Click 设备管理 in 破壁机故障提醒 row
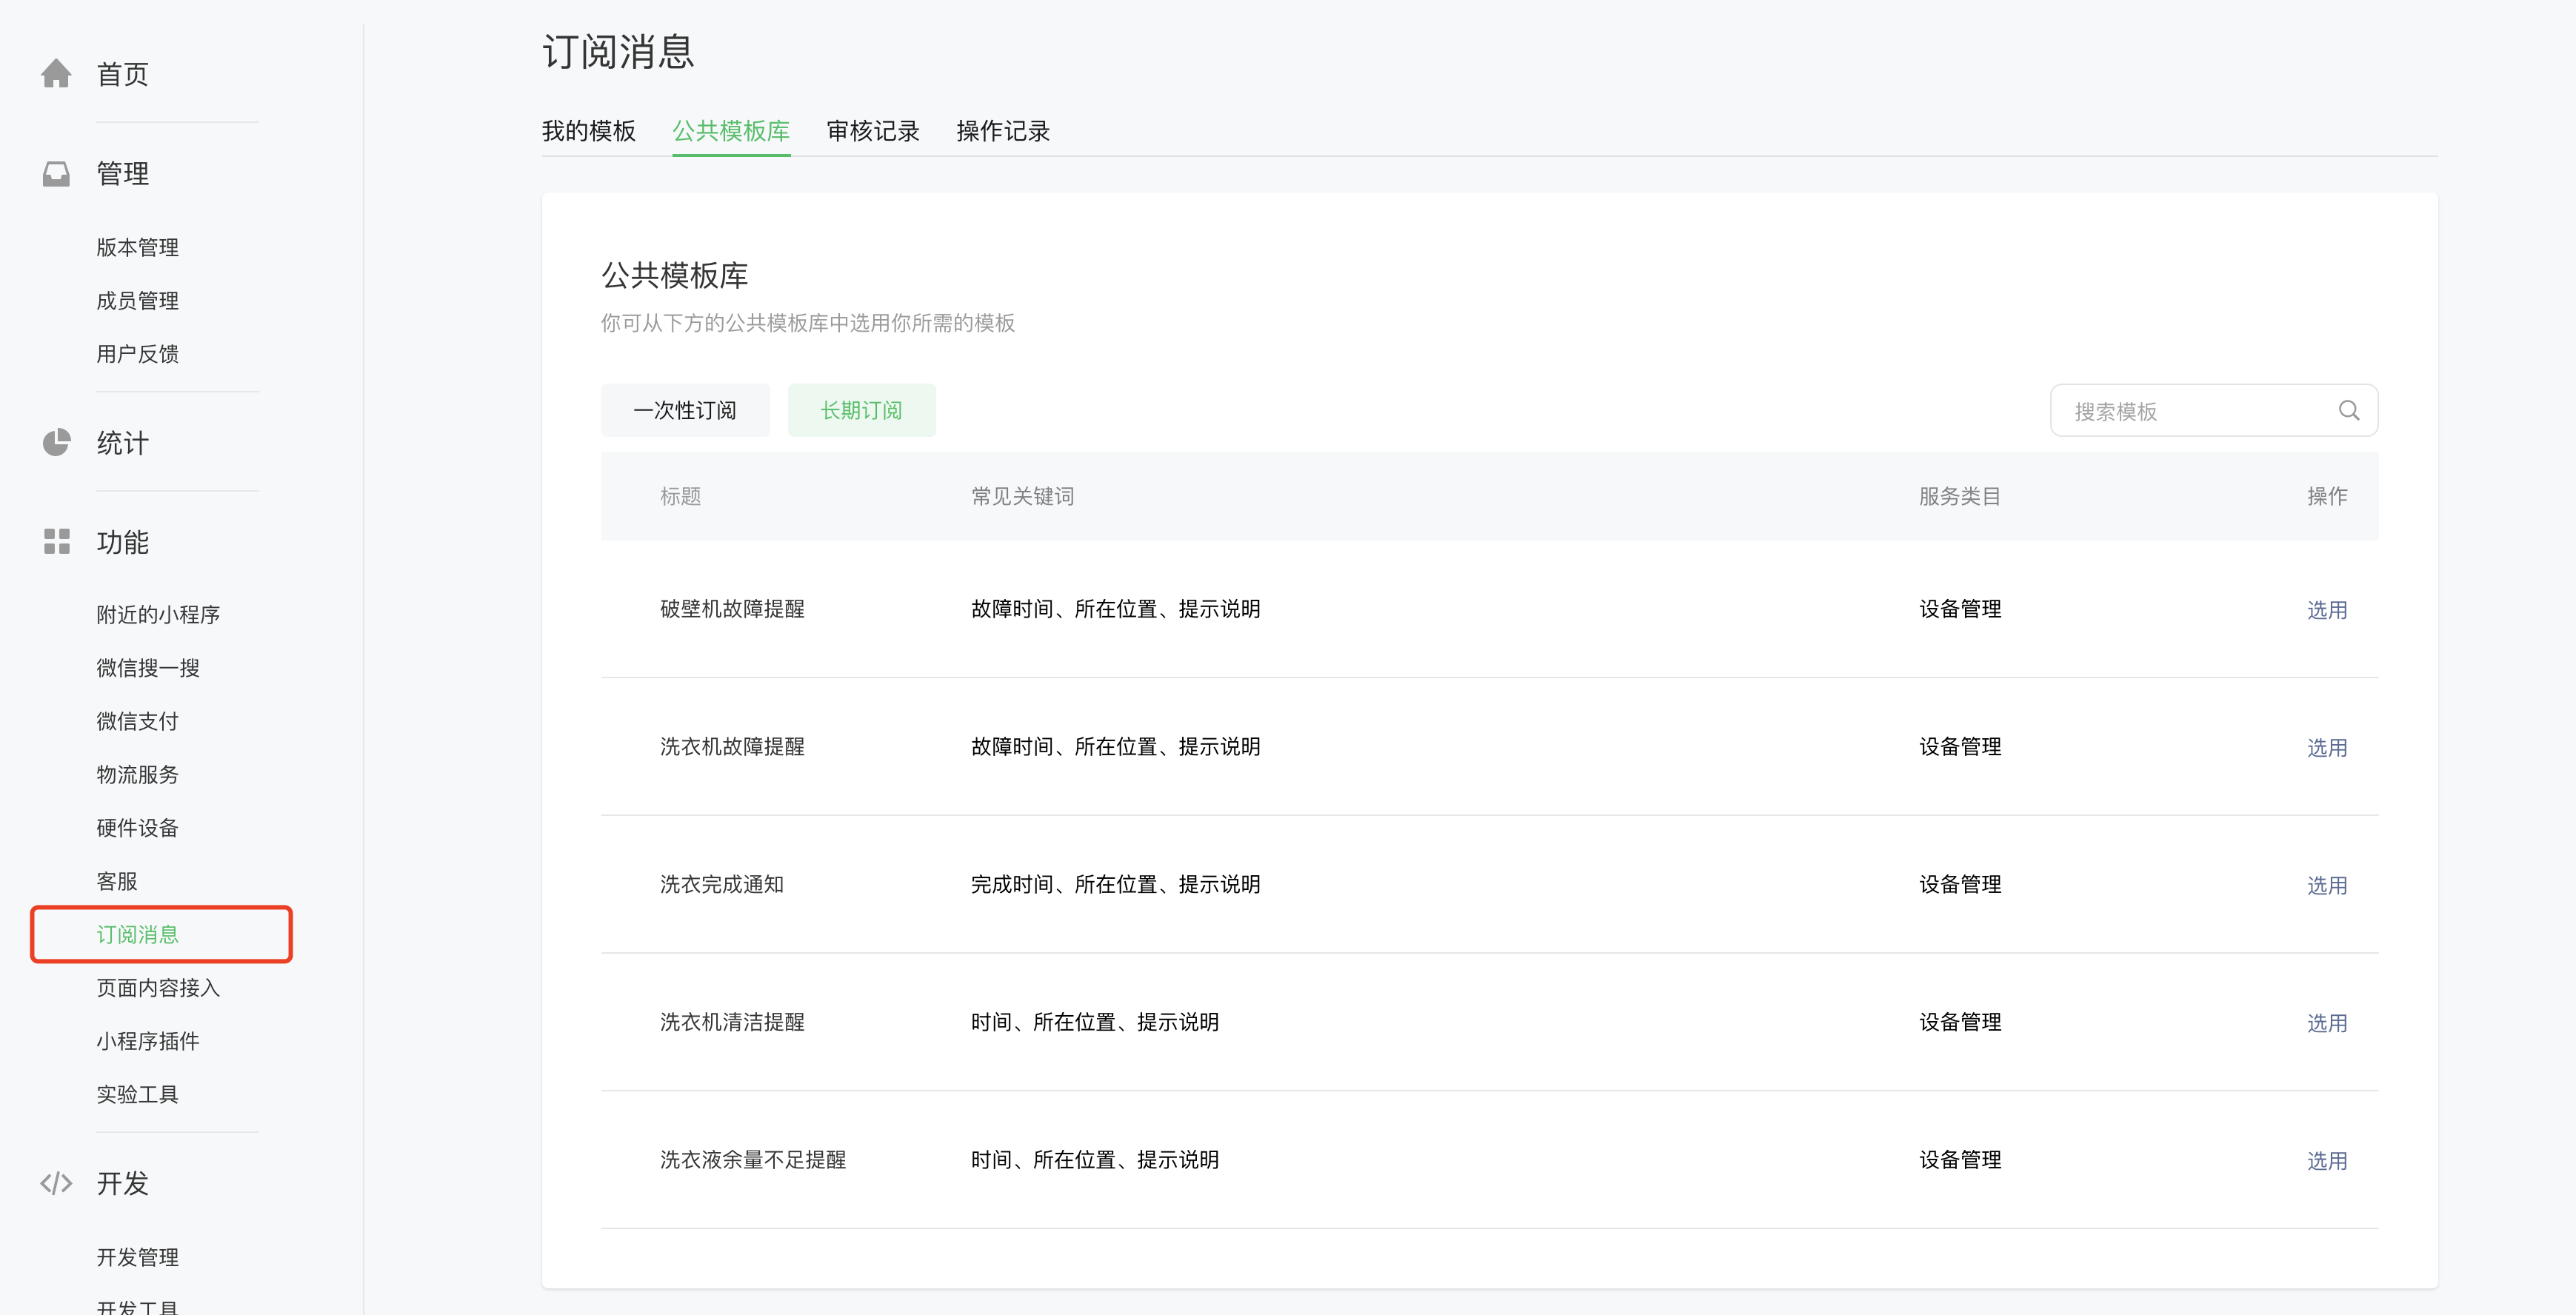Viewport: 2576px width, 1315px height. (1960, 610)
